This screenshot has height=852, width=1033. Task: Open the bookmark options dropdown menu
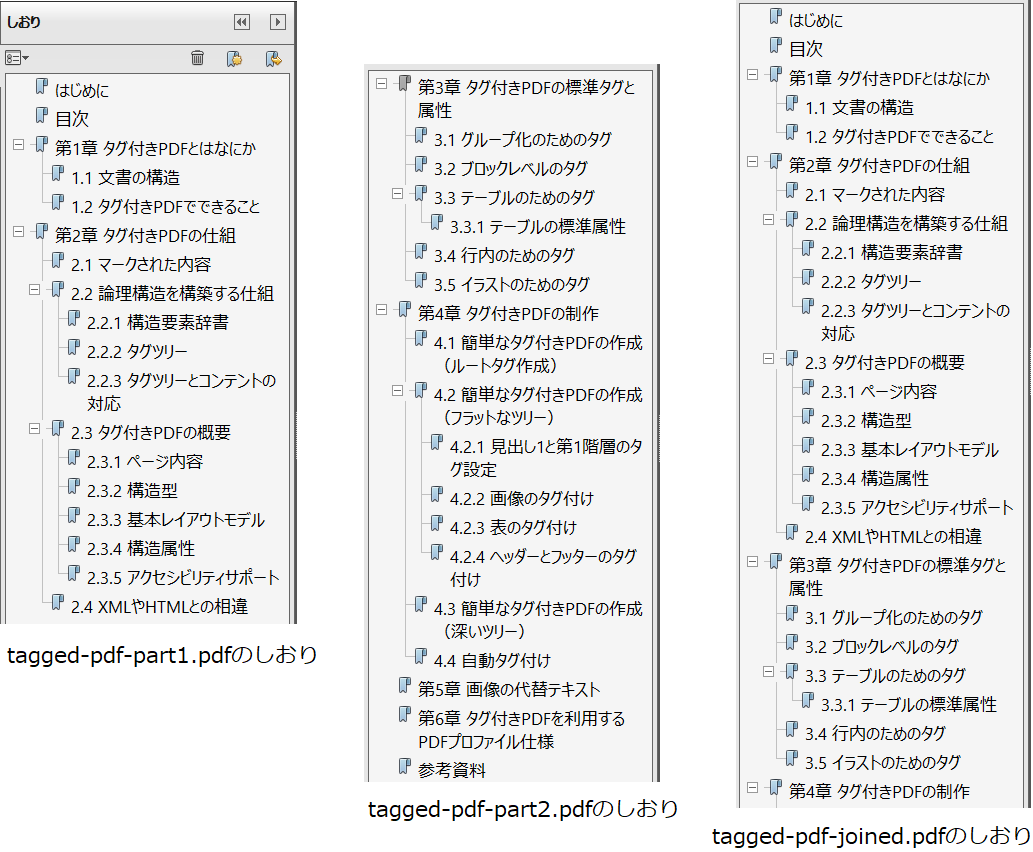point(17,58)
